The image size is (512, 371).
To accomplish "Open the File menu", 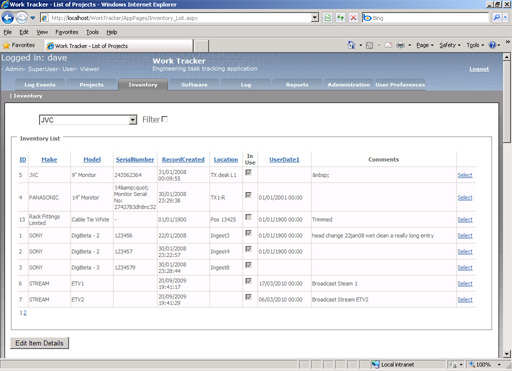I will click(x=8, y=32).
